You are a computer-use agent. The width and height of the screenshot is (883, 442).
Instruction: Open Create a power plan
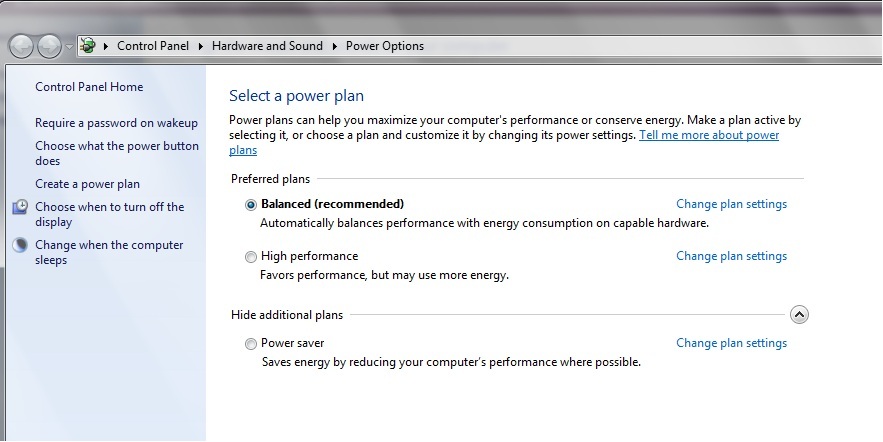tap(87, 184)
